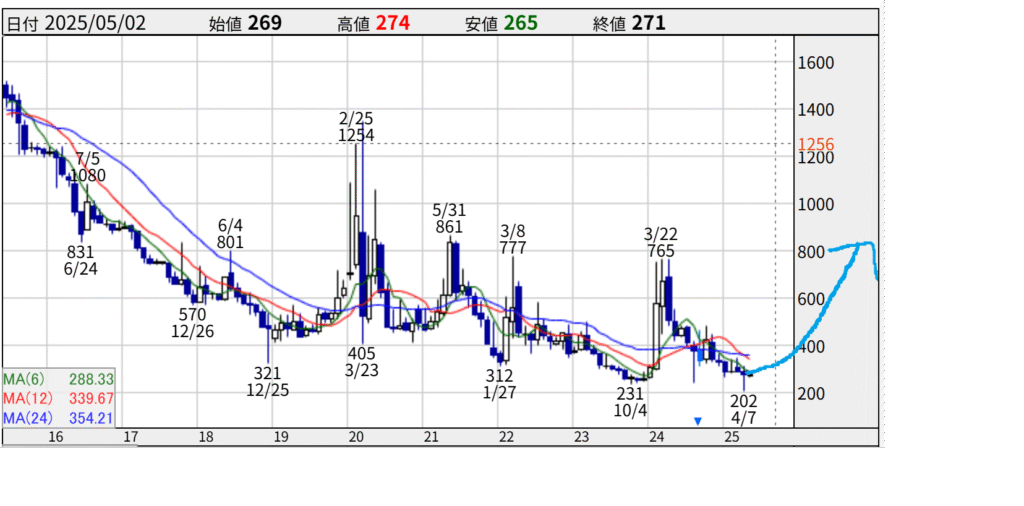1024x506 pixels.
Task: Click the 202 4/7 low label
Action: coord(745,409)
